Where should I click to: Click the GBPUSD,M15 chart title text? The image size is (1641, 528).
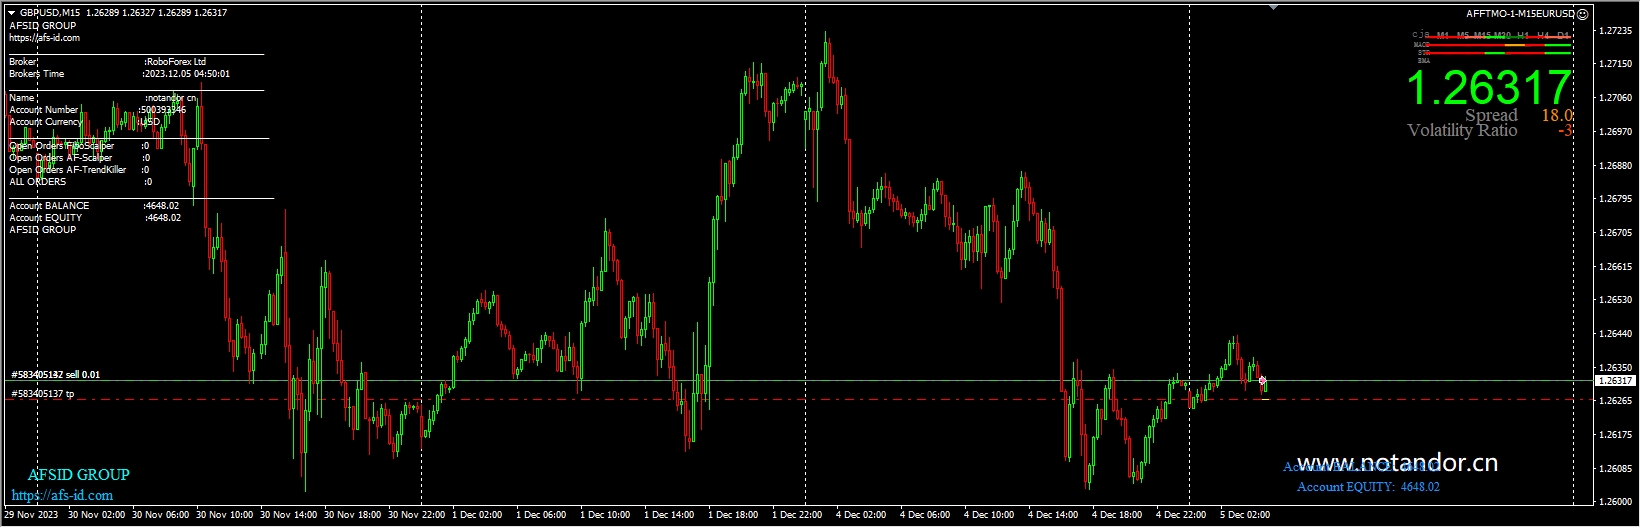(50, 13)
